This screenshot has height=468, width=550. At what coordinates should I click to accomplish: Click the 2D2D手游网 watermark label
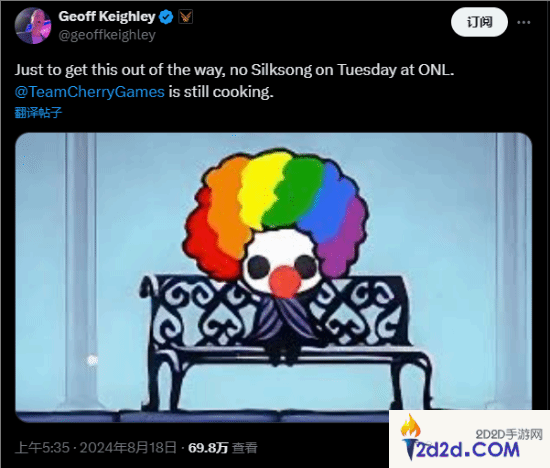tap(509, 435)
